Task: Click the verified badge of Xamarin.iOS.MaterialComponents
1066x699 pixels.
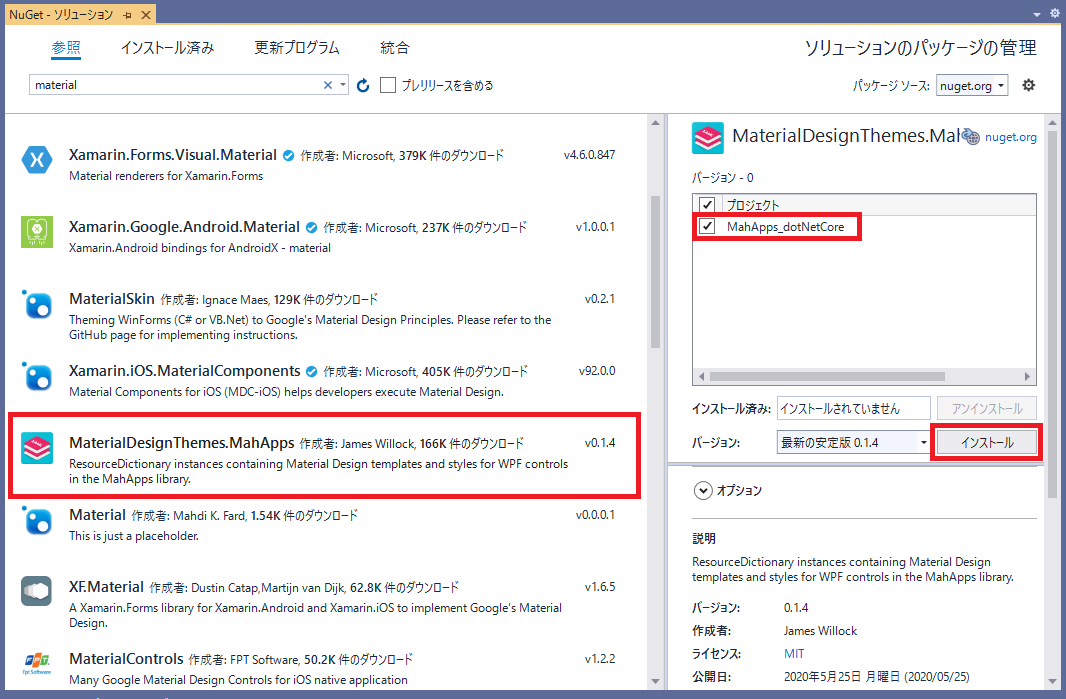Action: coord(311,372)
